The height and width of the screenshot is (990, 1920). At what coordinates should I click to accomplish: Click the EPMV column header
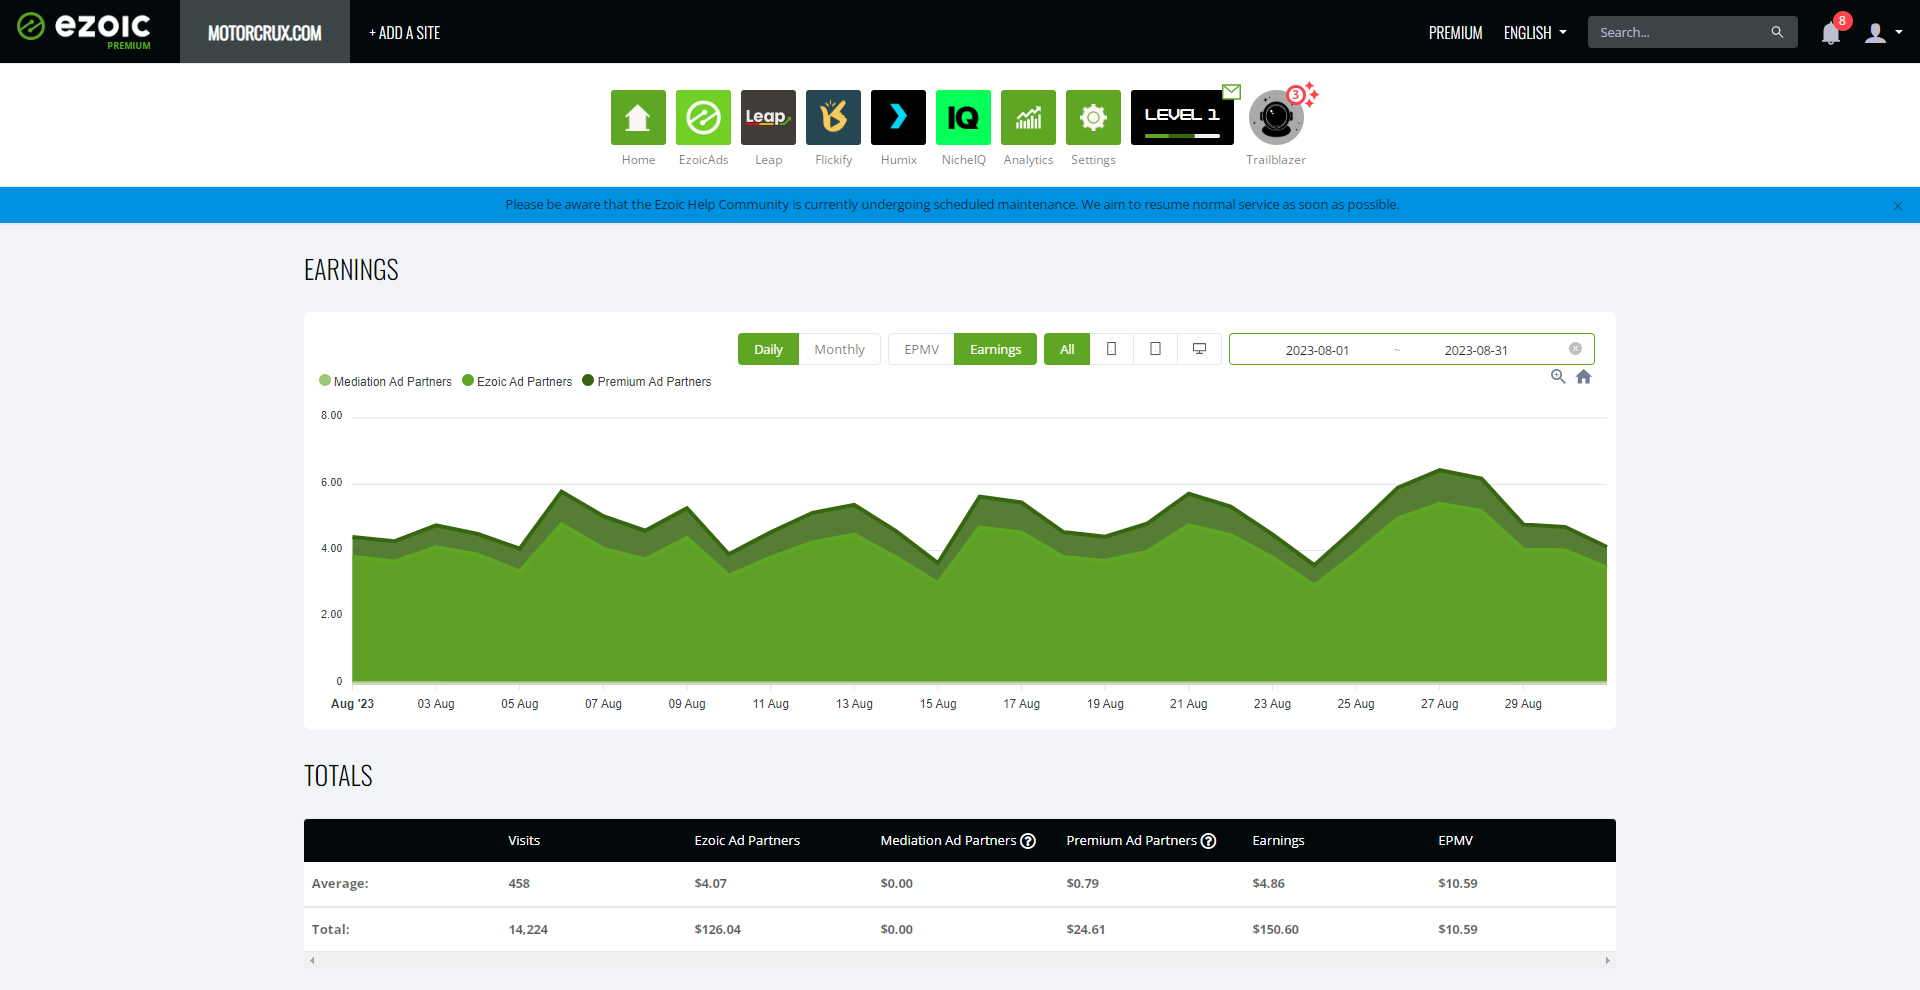(1455, 841)
